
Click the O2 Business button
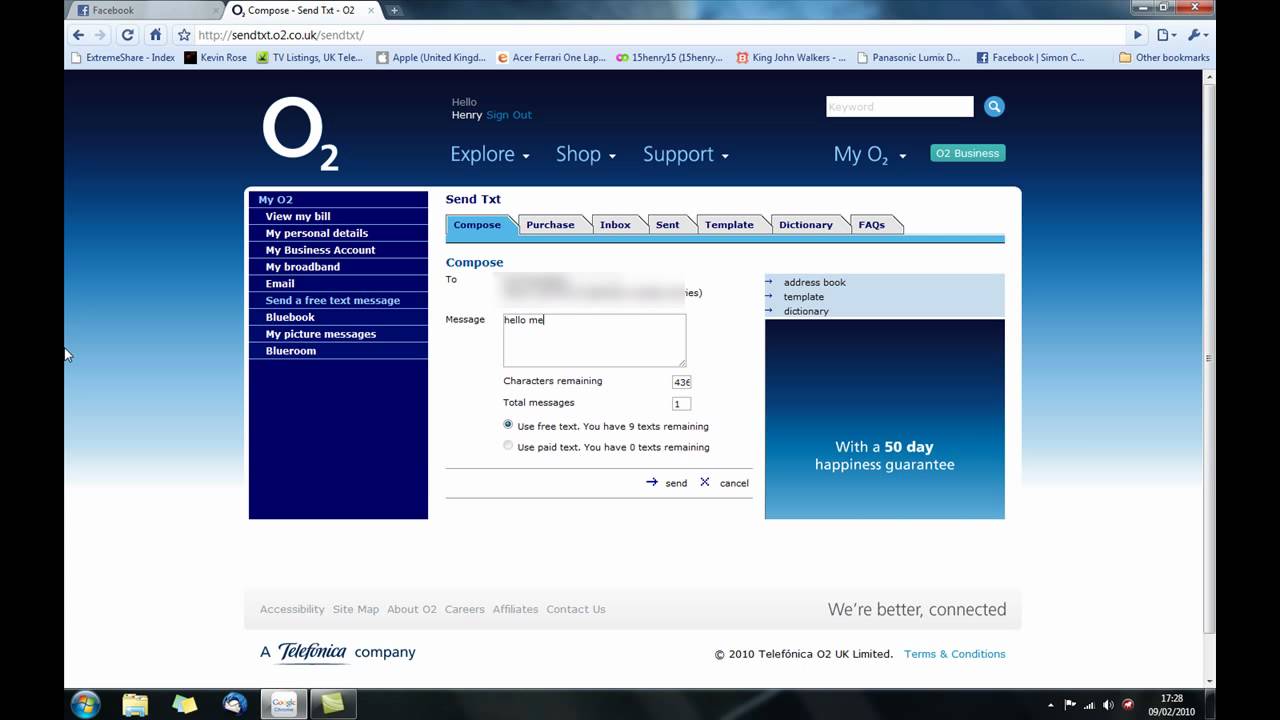(968, 153)
